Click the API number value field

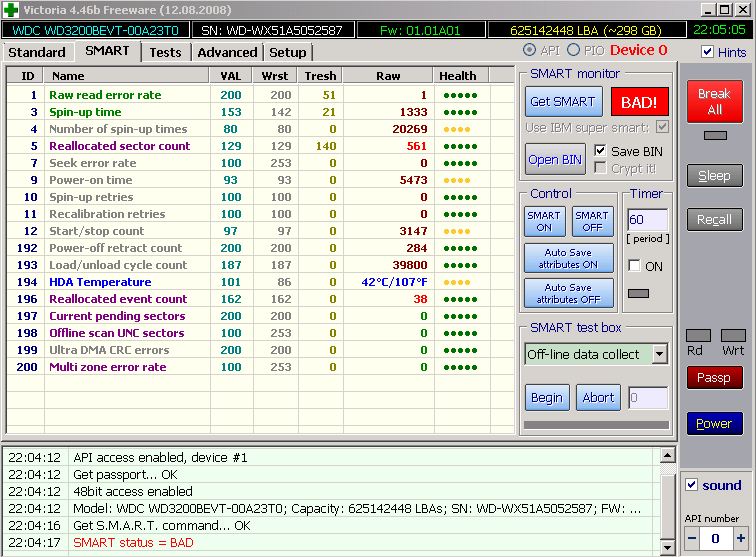coord(716,538)
